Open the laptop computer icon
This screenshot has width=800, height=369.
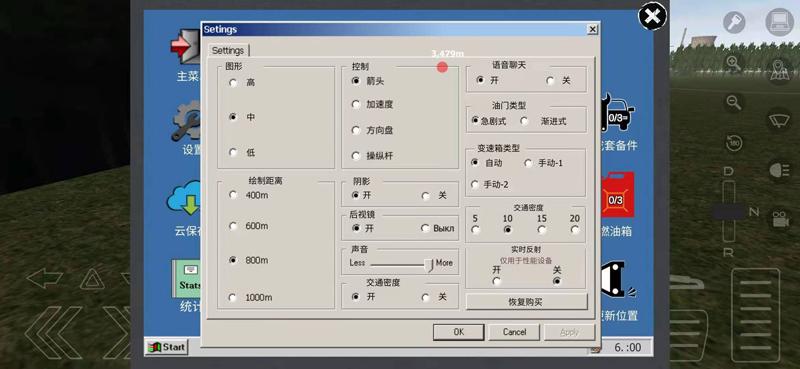(780, 22)
